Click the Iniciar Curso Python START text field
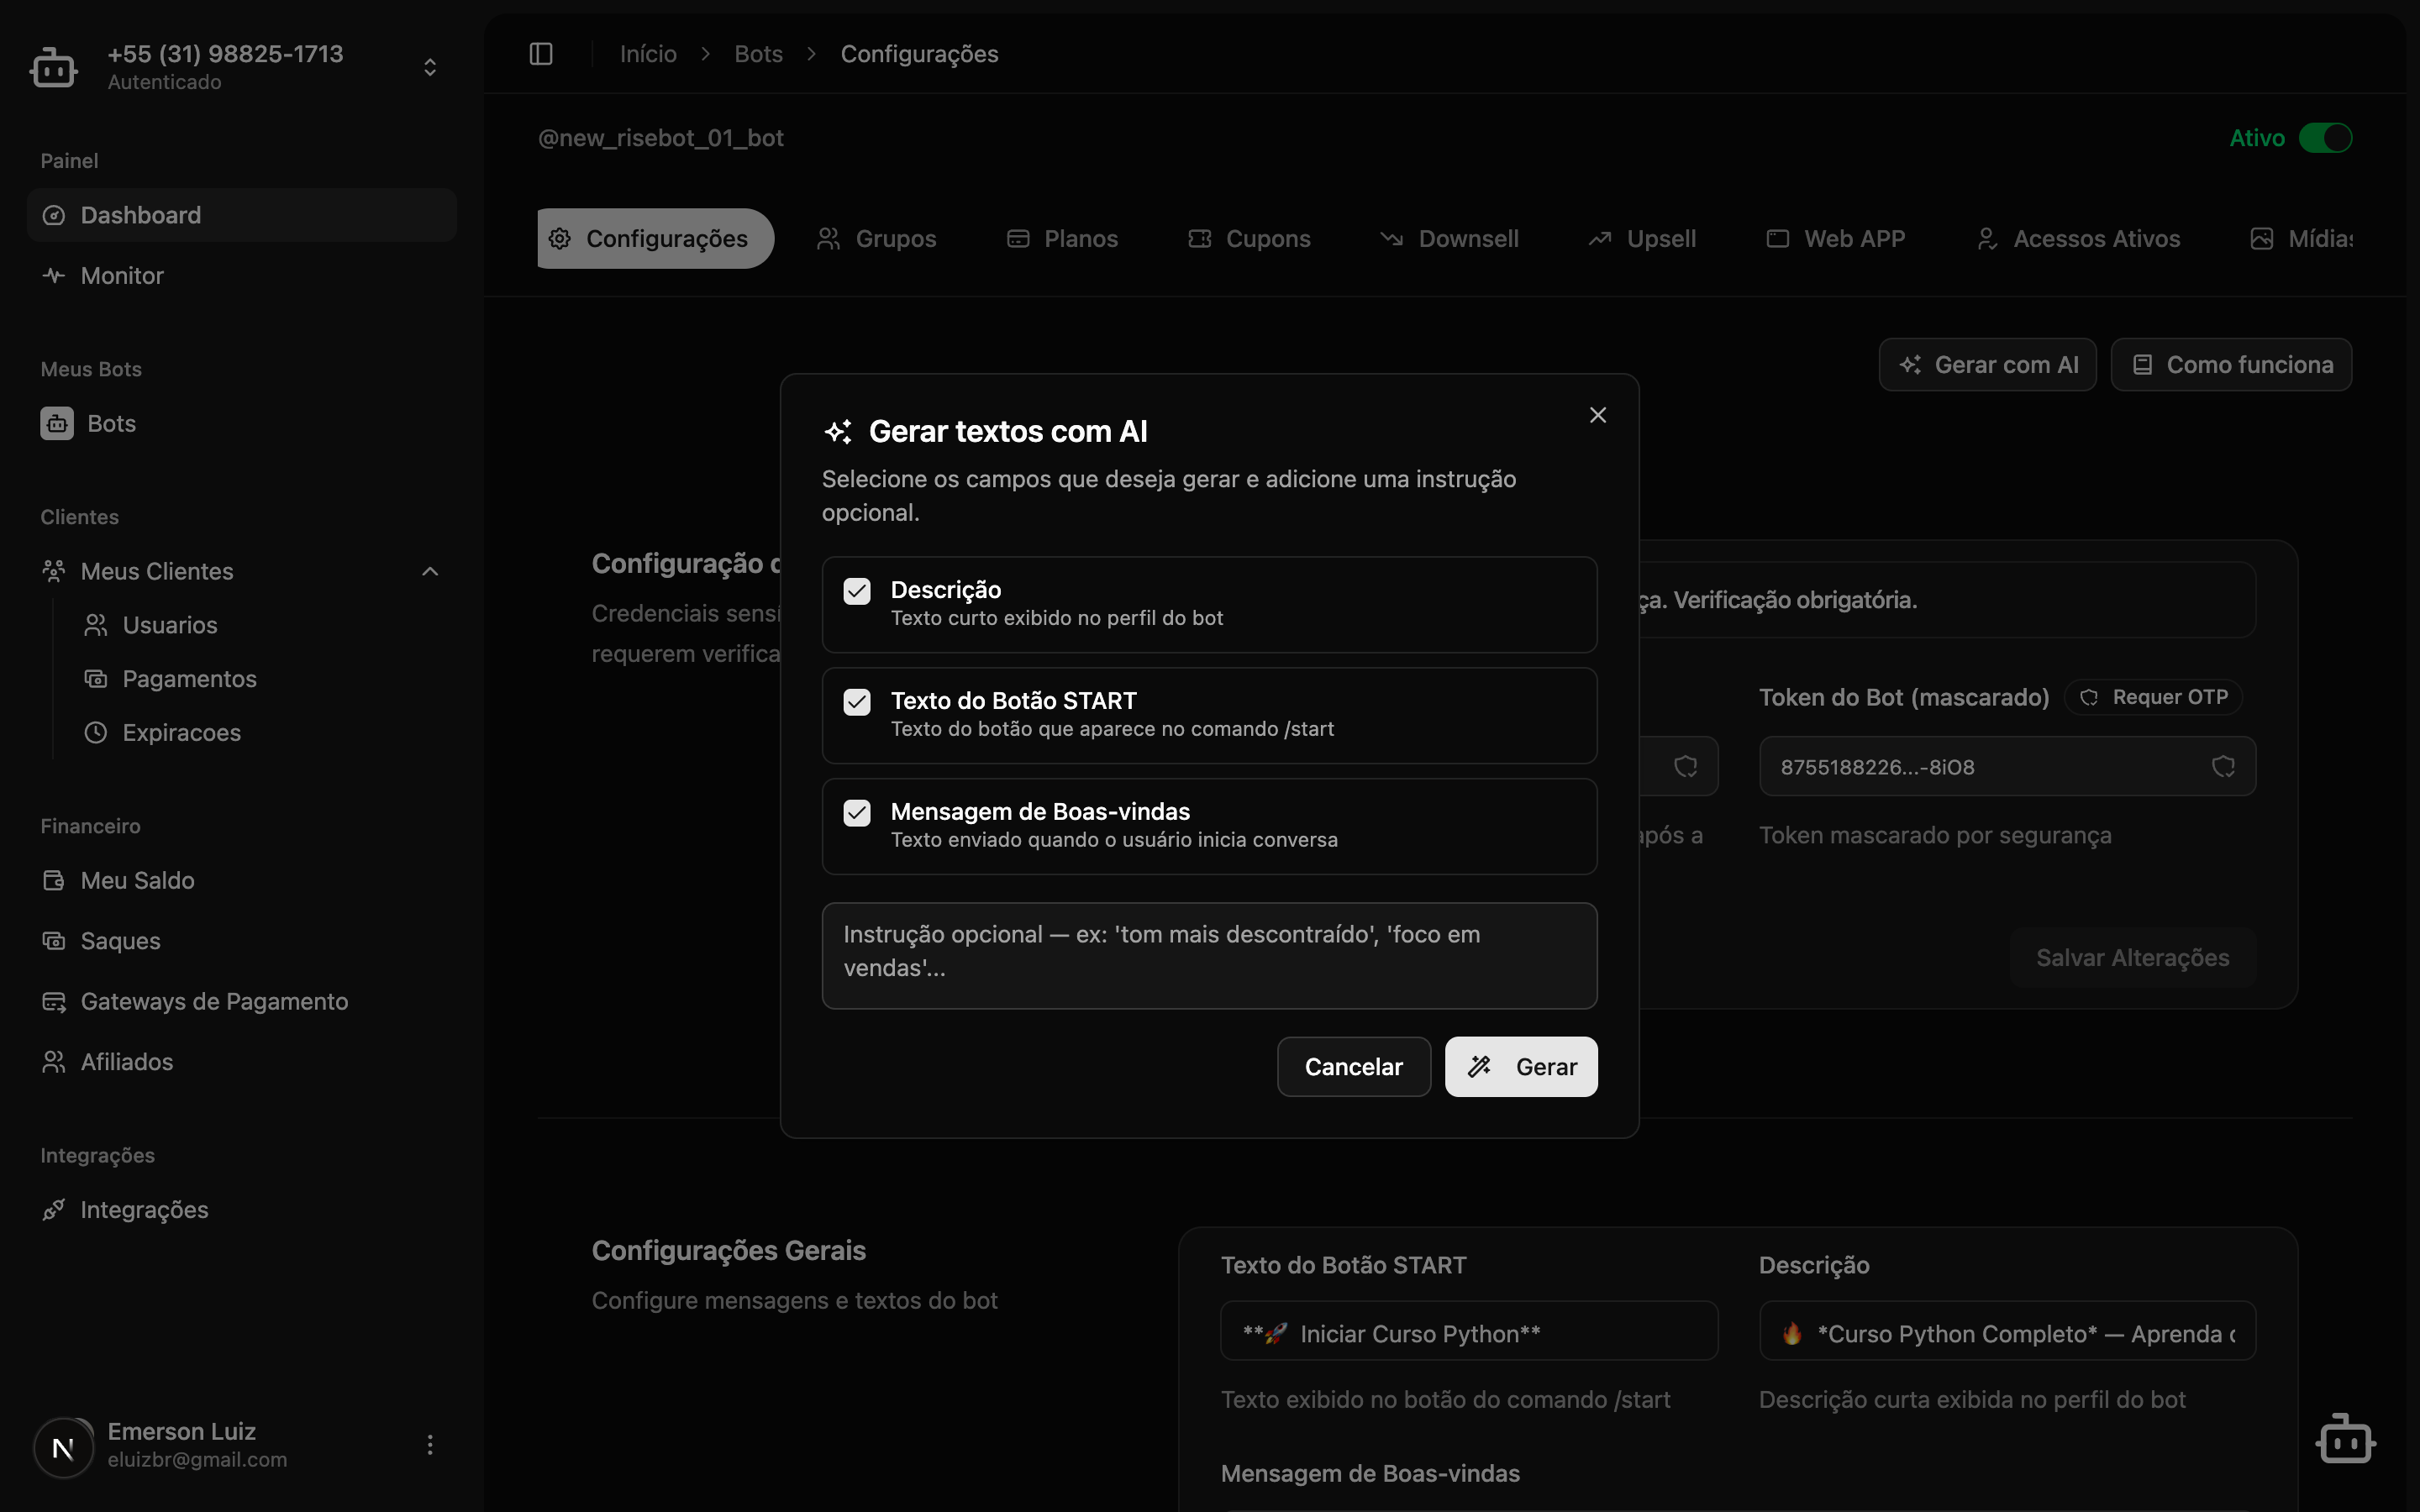2420x1512 pixels. tap(1469, 1332)
